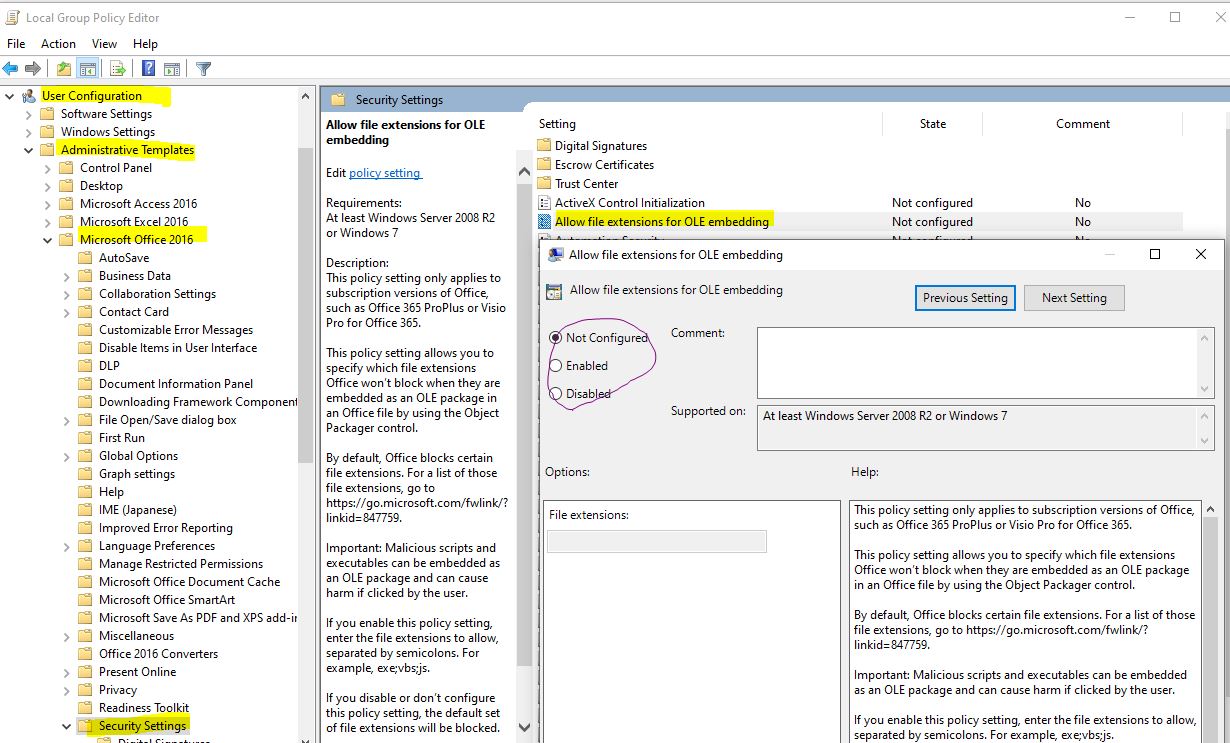Click the Comment column header
The image size is (1230, 743).
[x=1083, y=124]
